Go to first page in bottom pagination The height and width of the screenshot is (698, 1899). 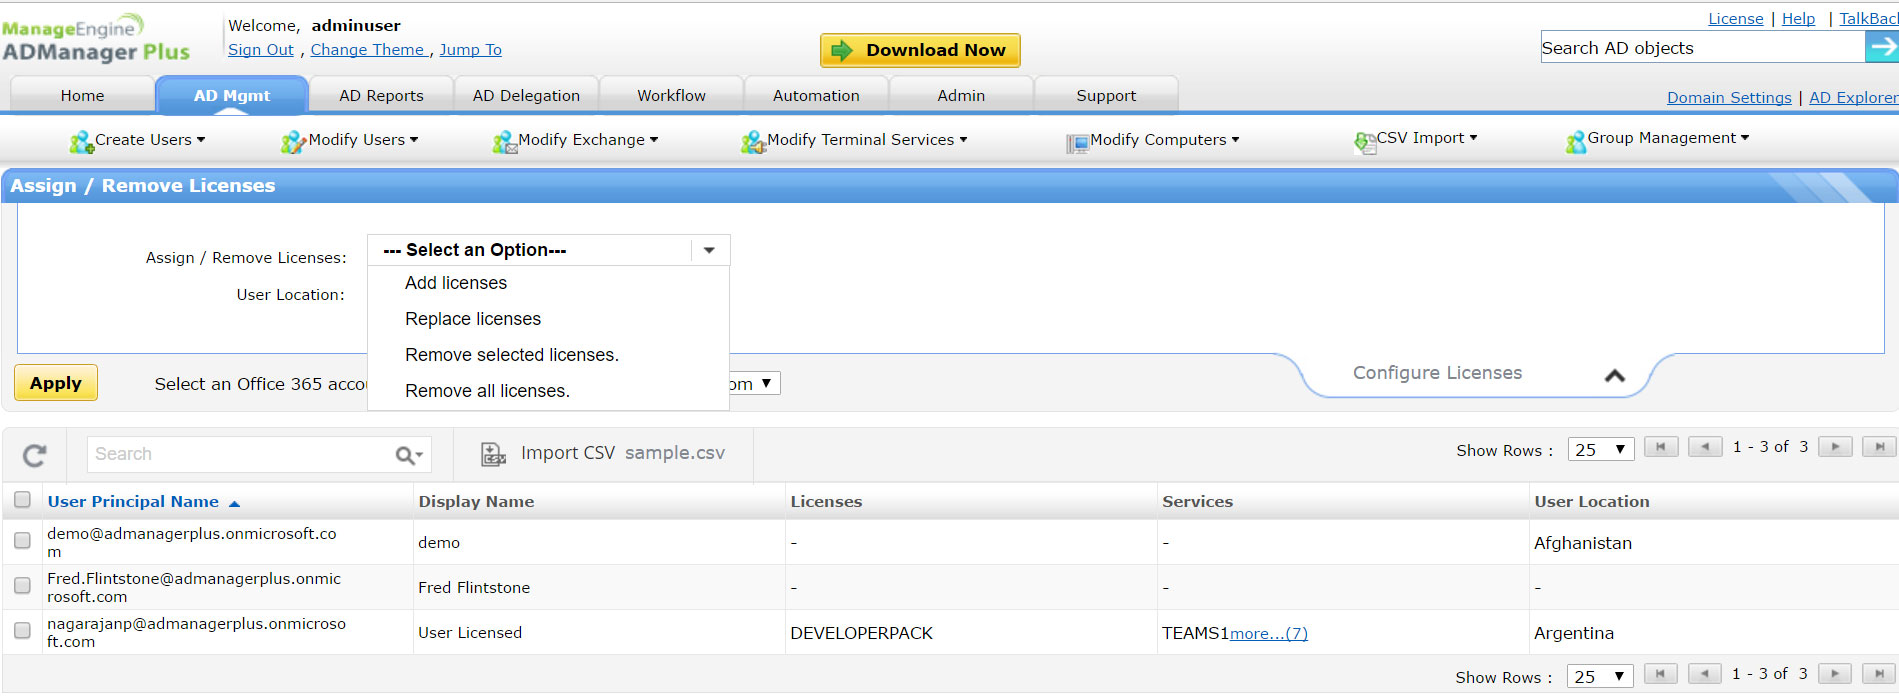point(1661,674)
